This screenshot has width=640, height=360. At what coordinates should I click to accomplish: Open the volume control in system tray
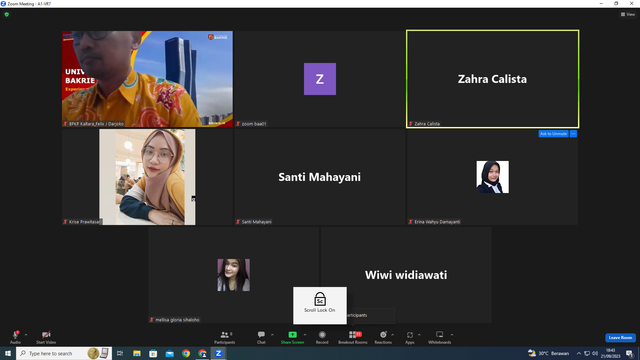coord(595,353)
